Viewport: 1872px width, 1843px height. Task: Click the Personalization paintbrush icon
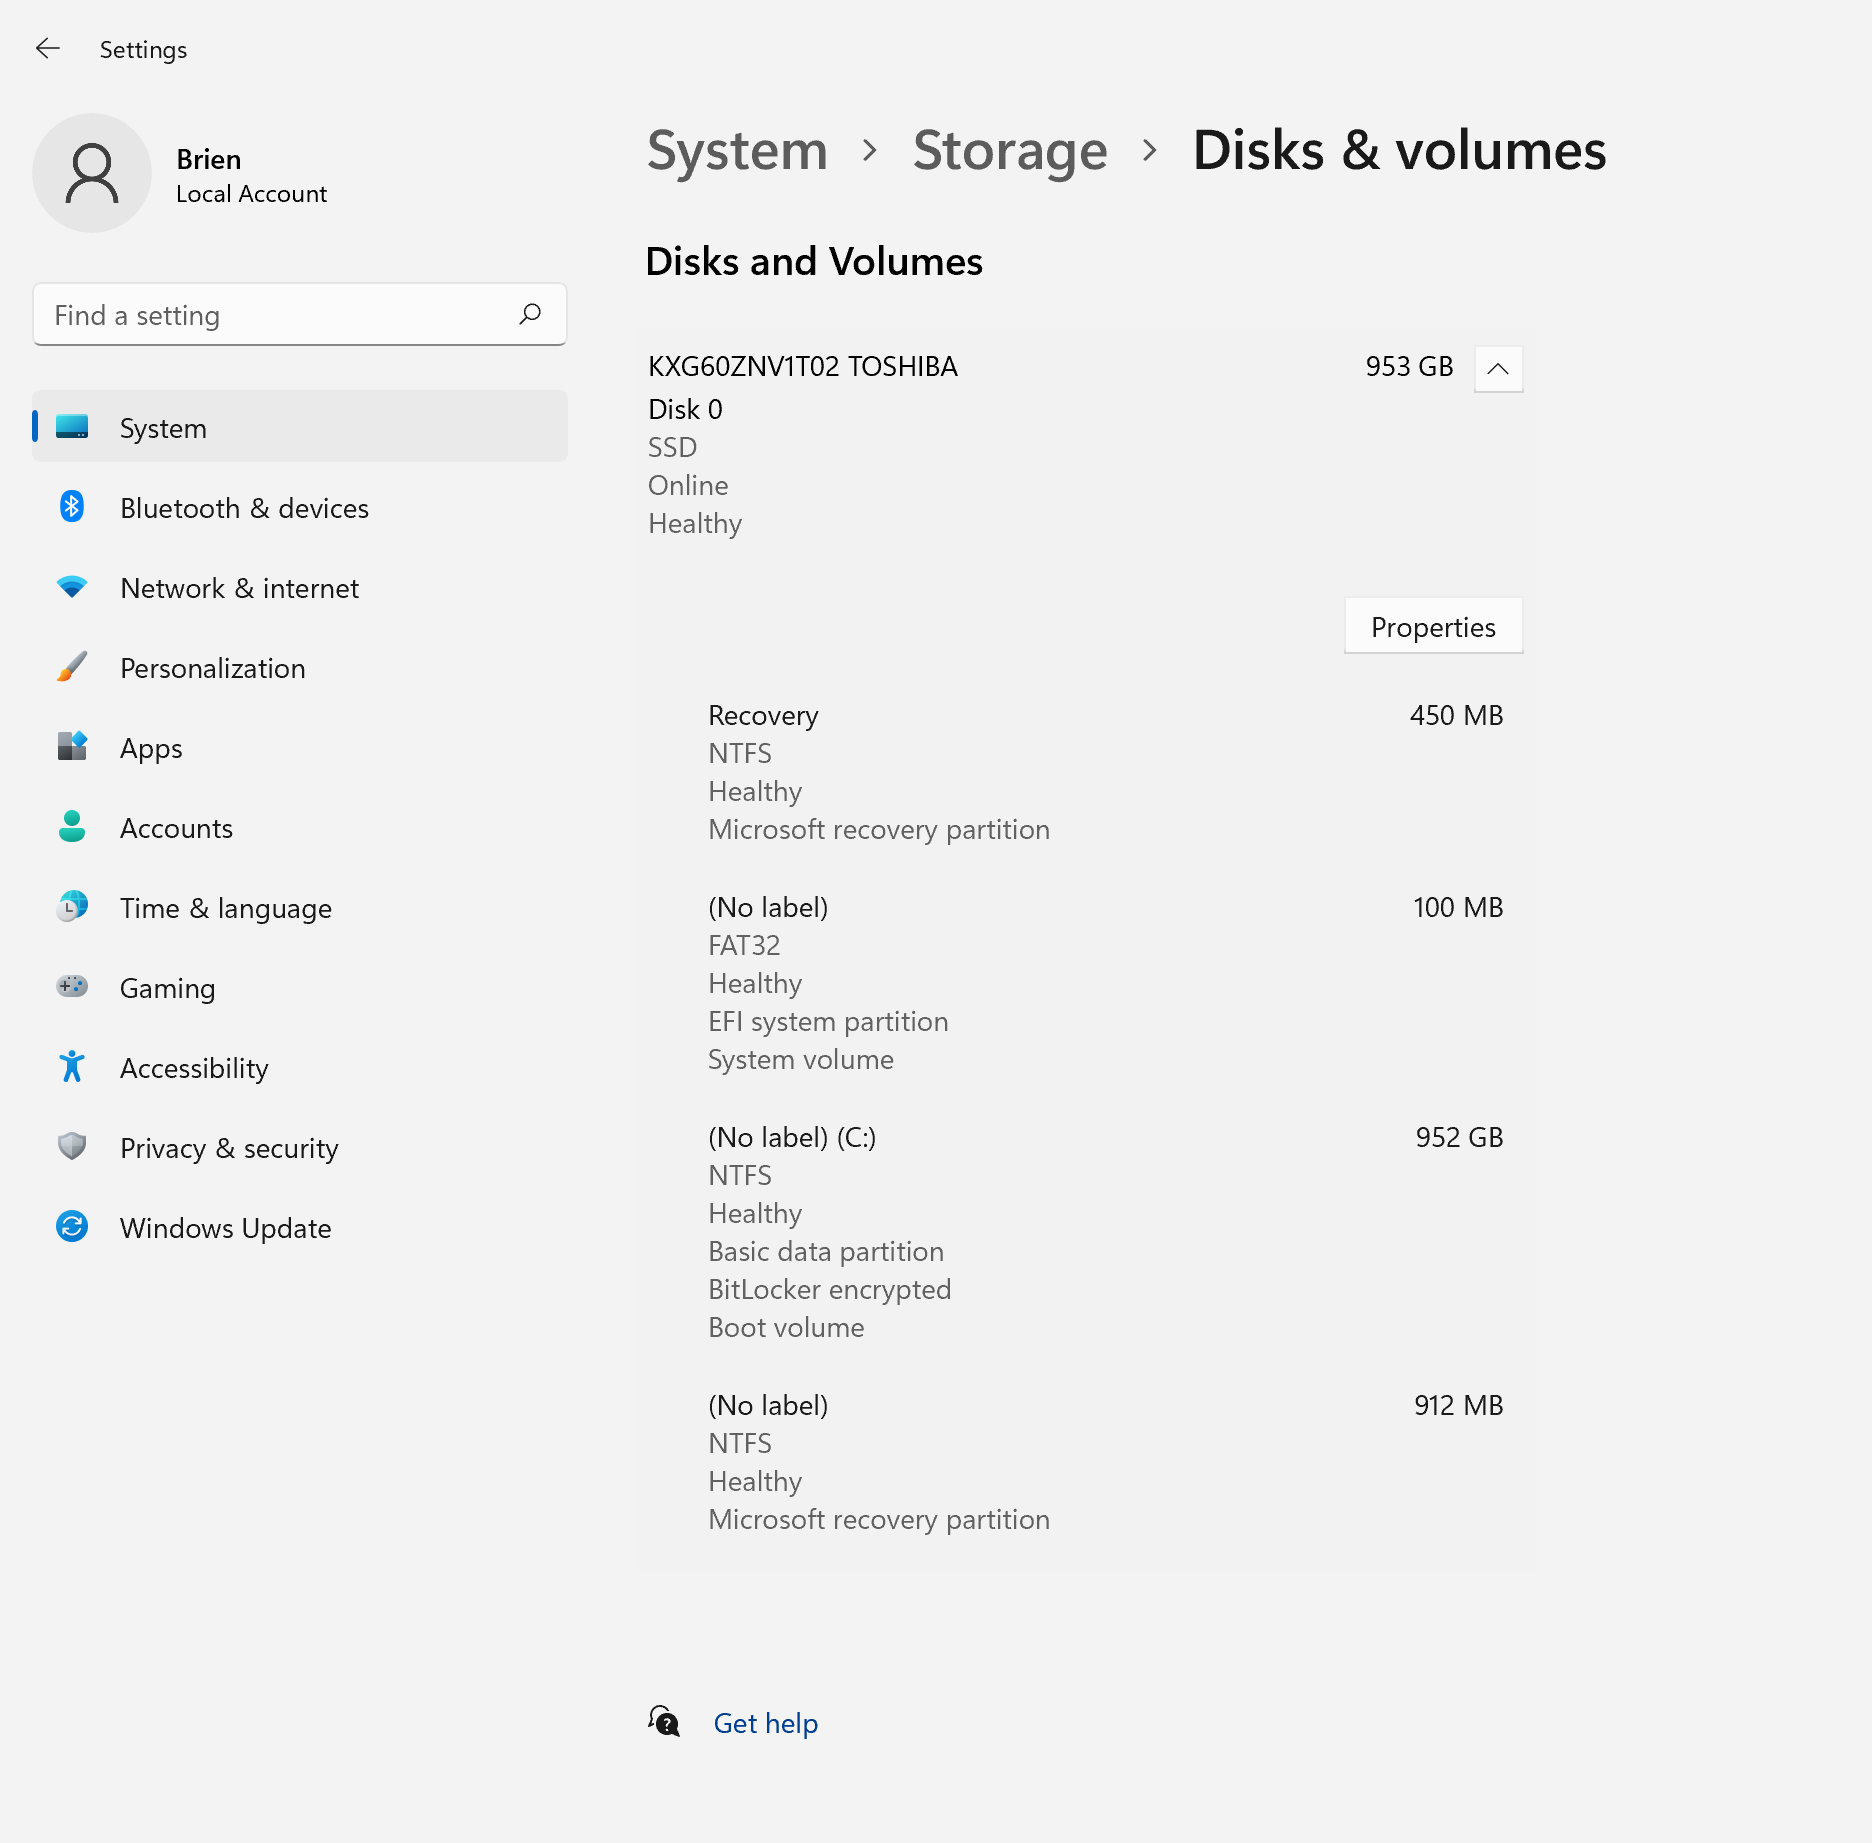(x=71, y=668)
